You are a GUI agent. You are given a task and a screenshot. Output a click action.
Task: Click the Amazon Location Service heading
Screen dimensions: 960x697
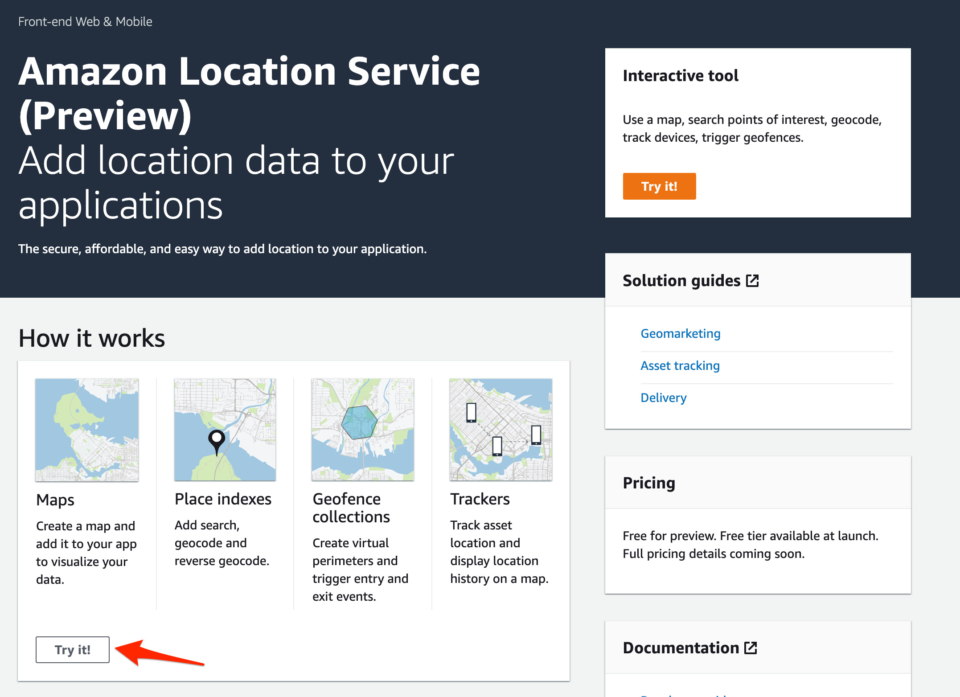pos(248,92)
